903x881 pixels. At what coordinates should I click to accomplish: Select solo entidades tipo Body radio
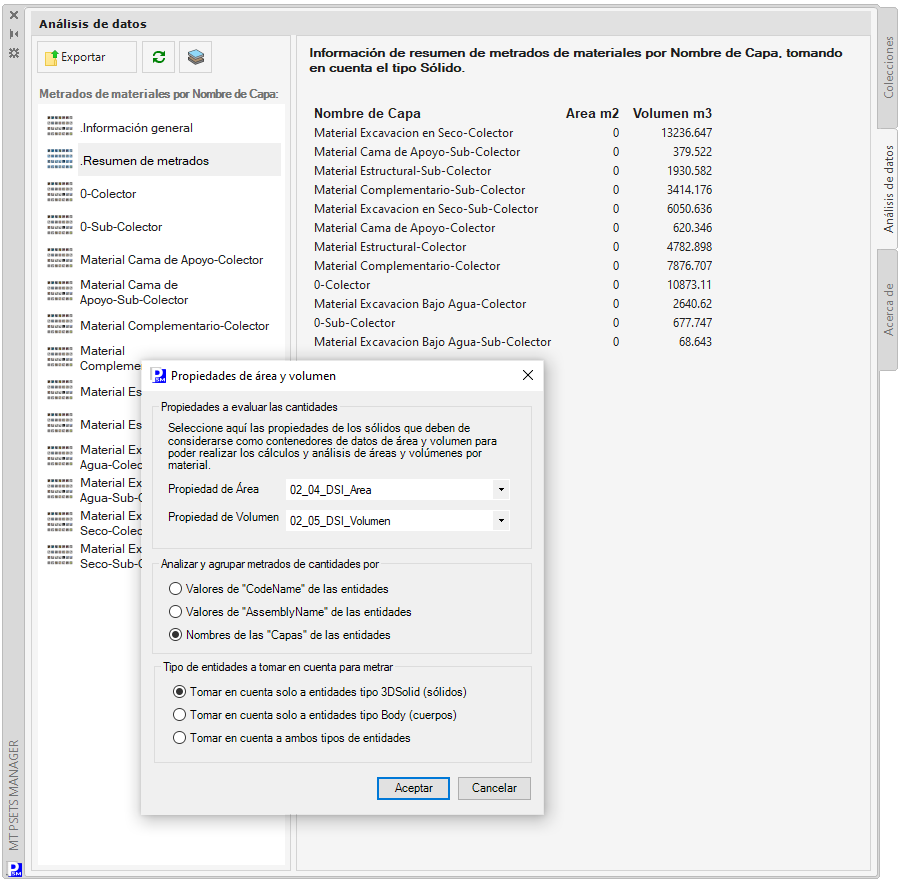(315, 715)
